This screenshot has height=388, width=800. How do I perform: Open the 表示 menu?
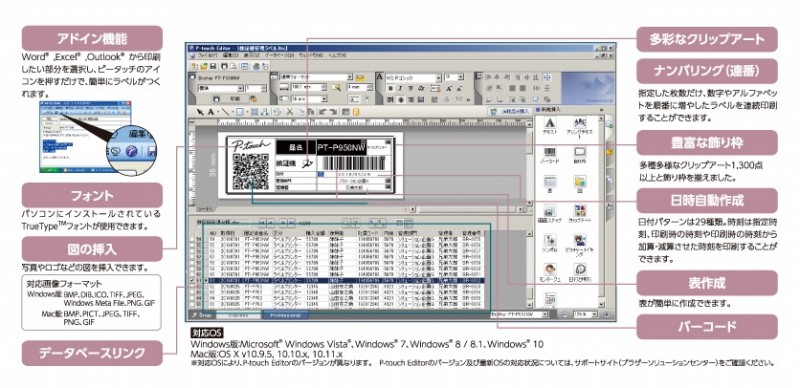point(253,56)
